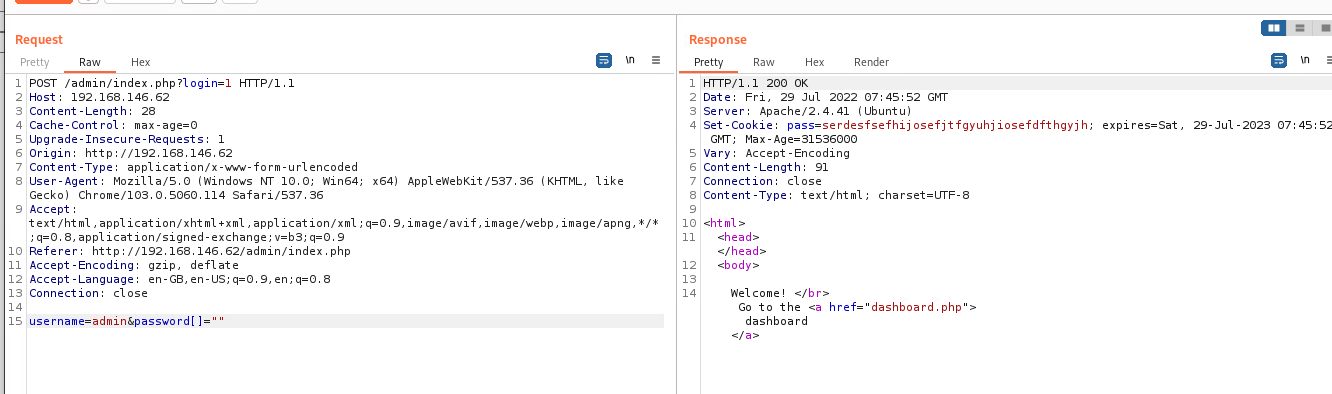Switch Request view to Raw tab
This screenshot has width=1332, height=394.
click(x=90, y=62)
